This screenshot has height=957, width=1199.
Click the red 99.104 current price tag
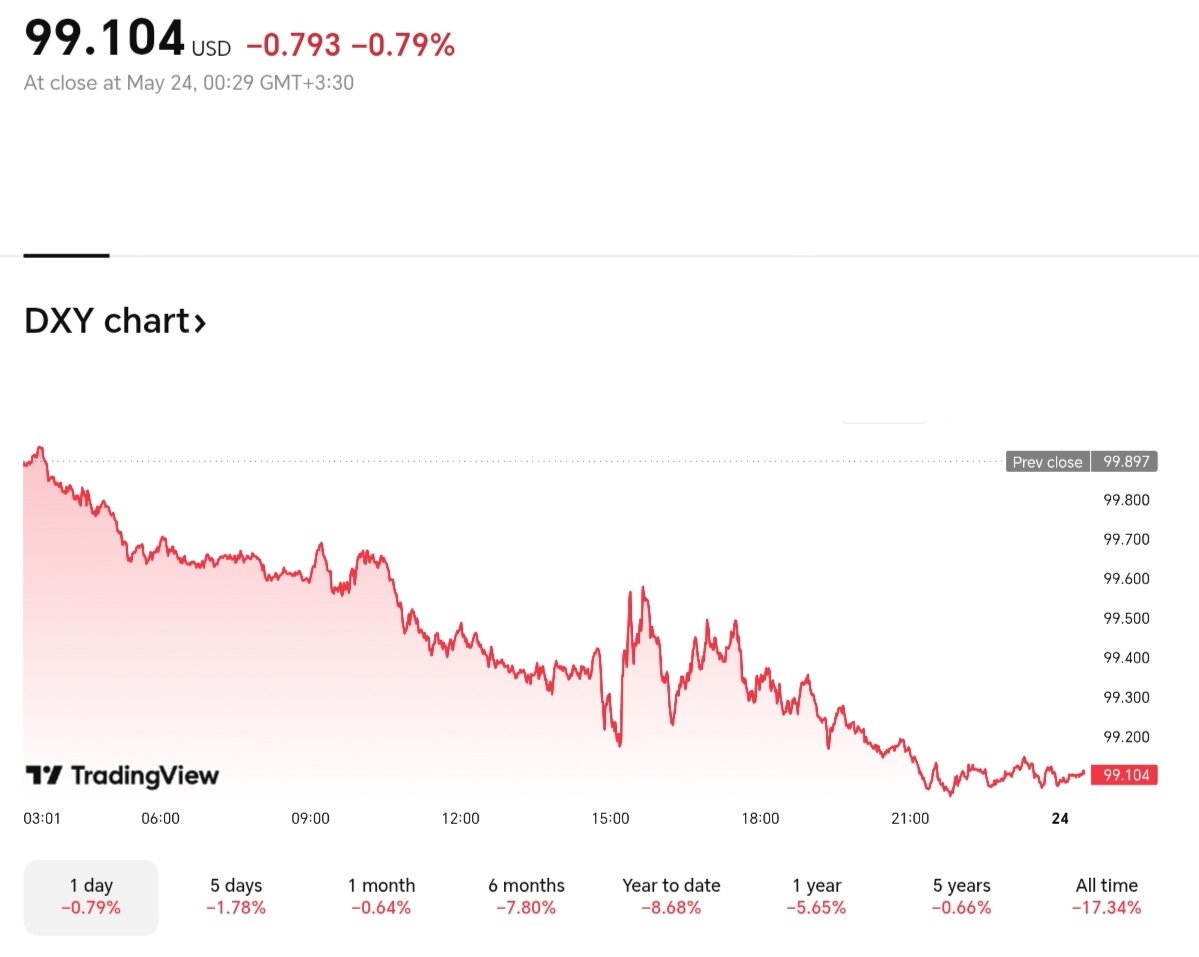tap(1124, 774)
